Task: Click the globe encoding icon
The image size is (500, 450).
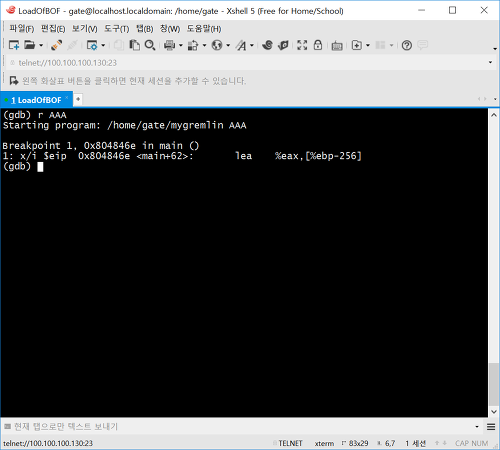Action: point(217,45)
